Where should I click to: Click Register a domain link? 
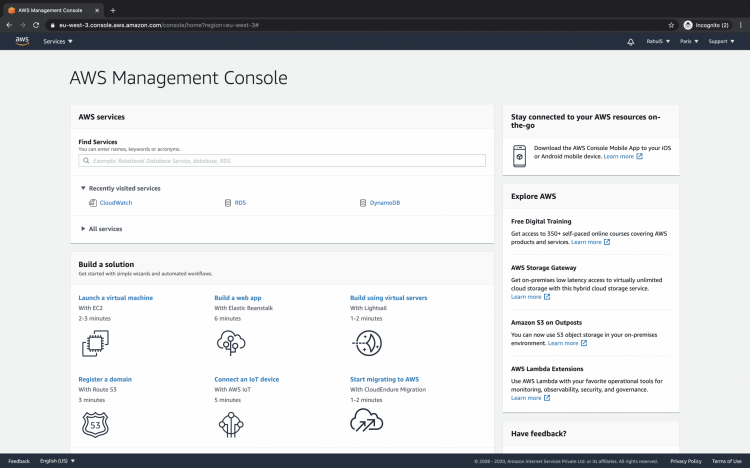[x=105, y=379]
